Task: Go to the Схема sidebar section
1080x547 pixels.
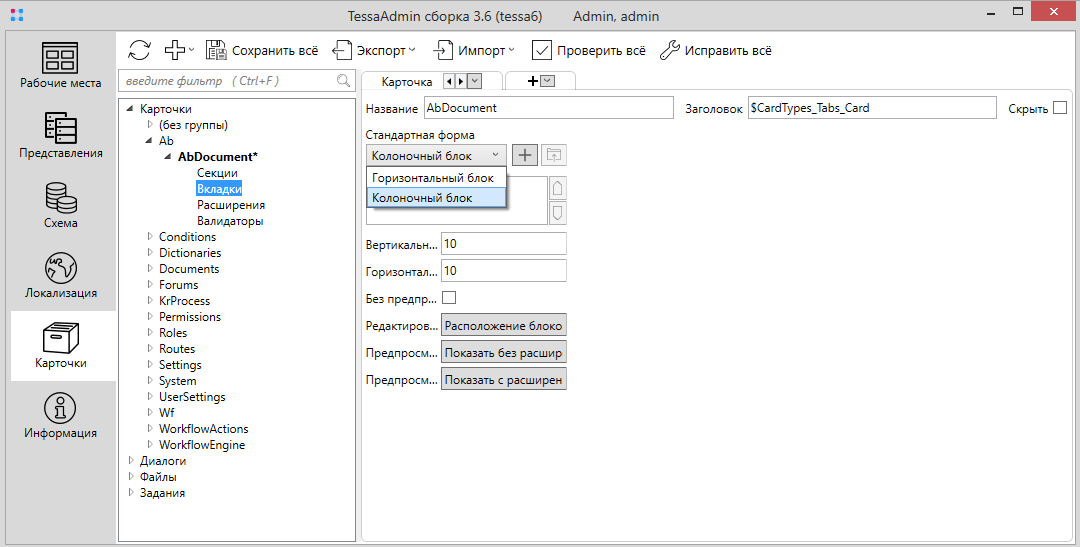Action: tap(61, 205)
